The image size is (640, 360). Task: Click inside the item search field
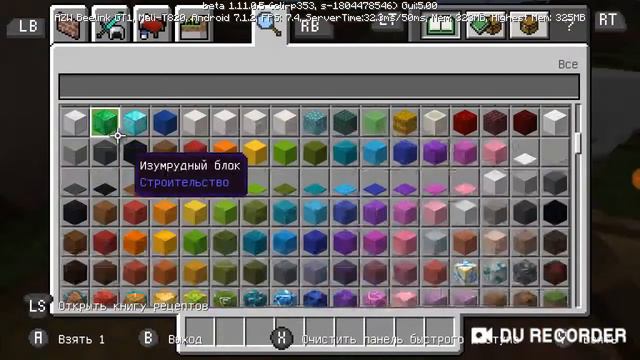click(319, 86)
